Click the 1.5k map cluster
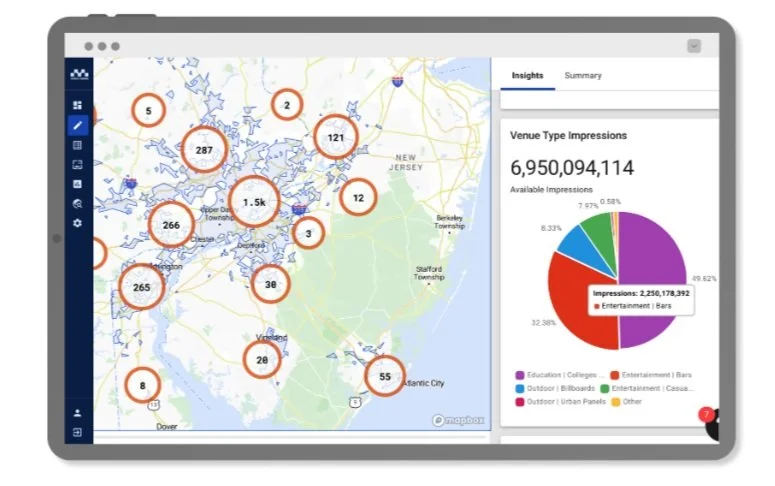The image size is (775, 486). pyautogui.click(x=255, y=202)
